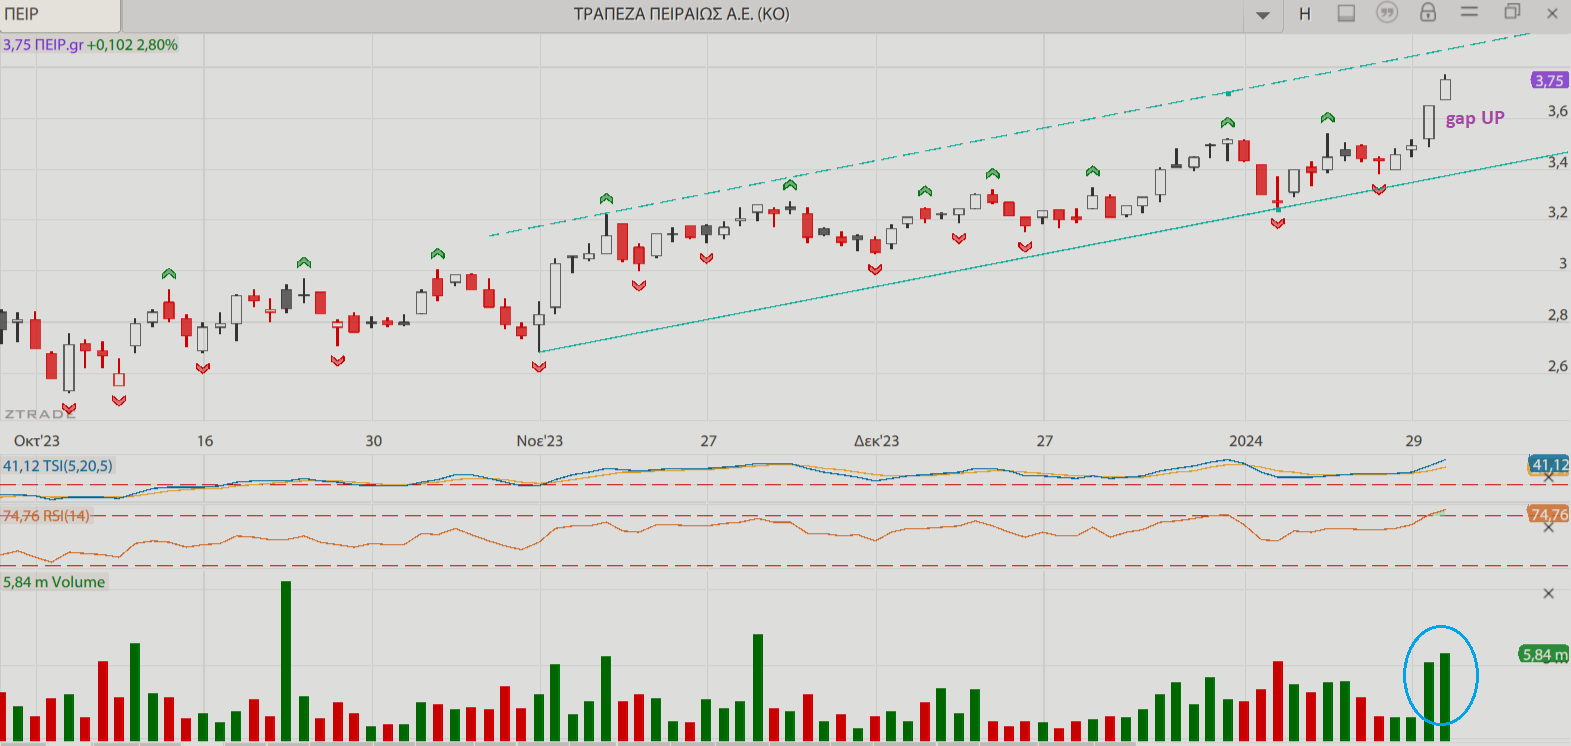The height and width of the screenshot is (746, 1571).
Task: Click the 29 date axis label
Action: pyautogui.click(x=1413, y=441)
